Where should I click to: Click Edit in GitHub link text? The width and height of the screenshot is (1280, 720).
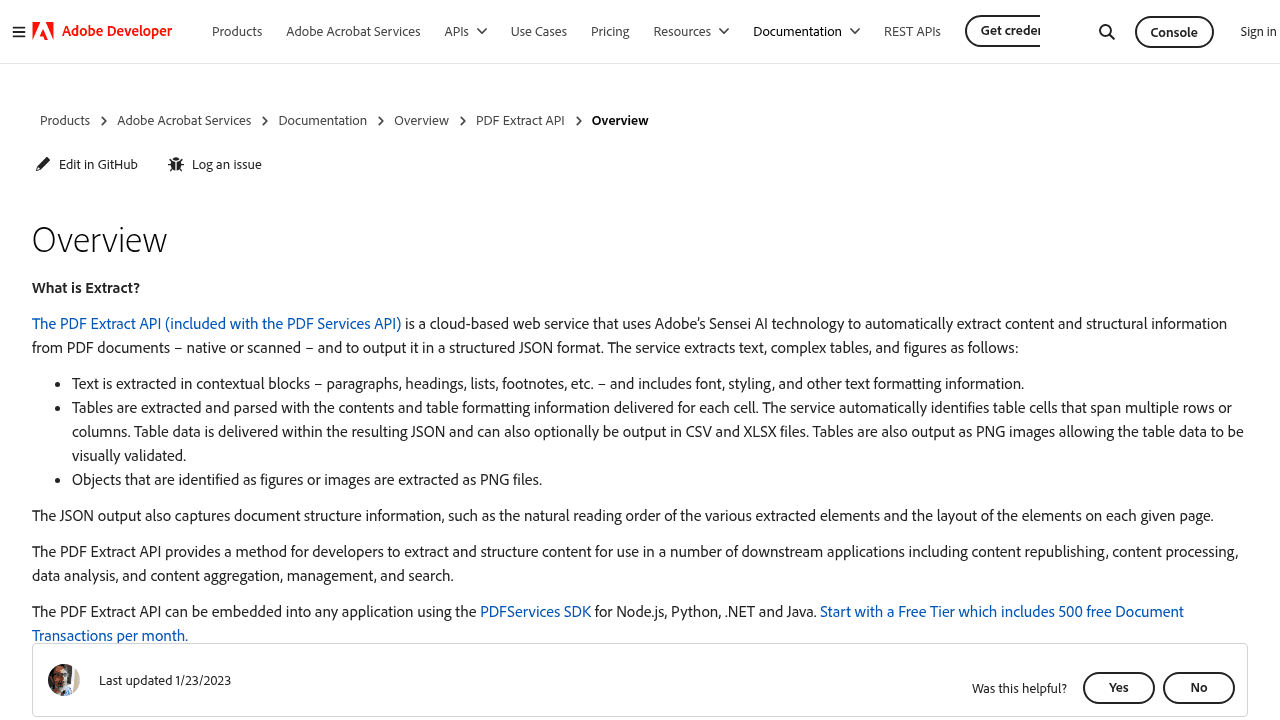pyautogui.click(x=98, y=164)
